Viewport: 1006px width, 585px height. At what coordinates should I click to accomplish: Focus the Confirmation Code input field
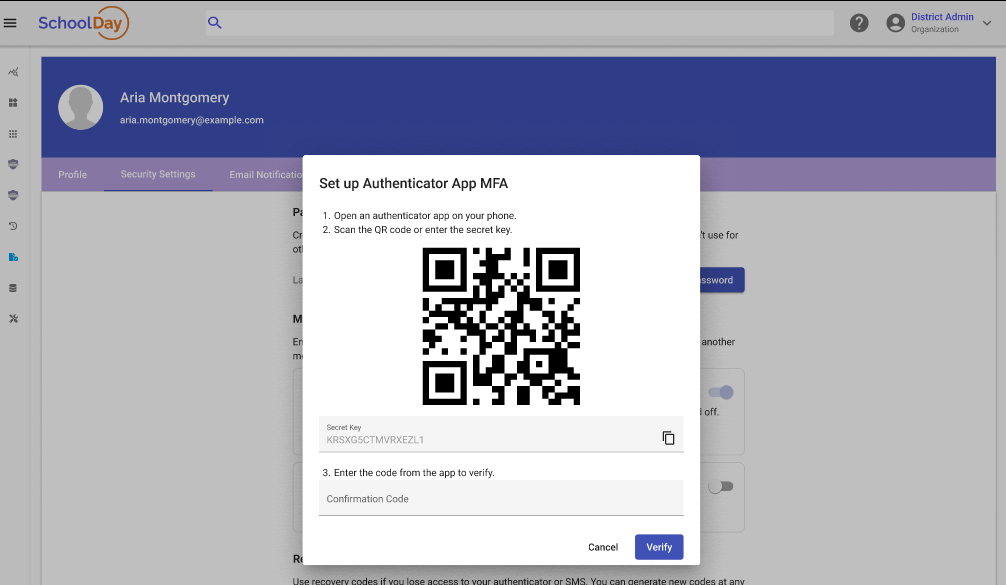click(x=501, y=498)
